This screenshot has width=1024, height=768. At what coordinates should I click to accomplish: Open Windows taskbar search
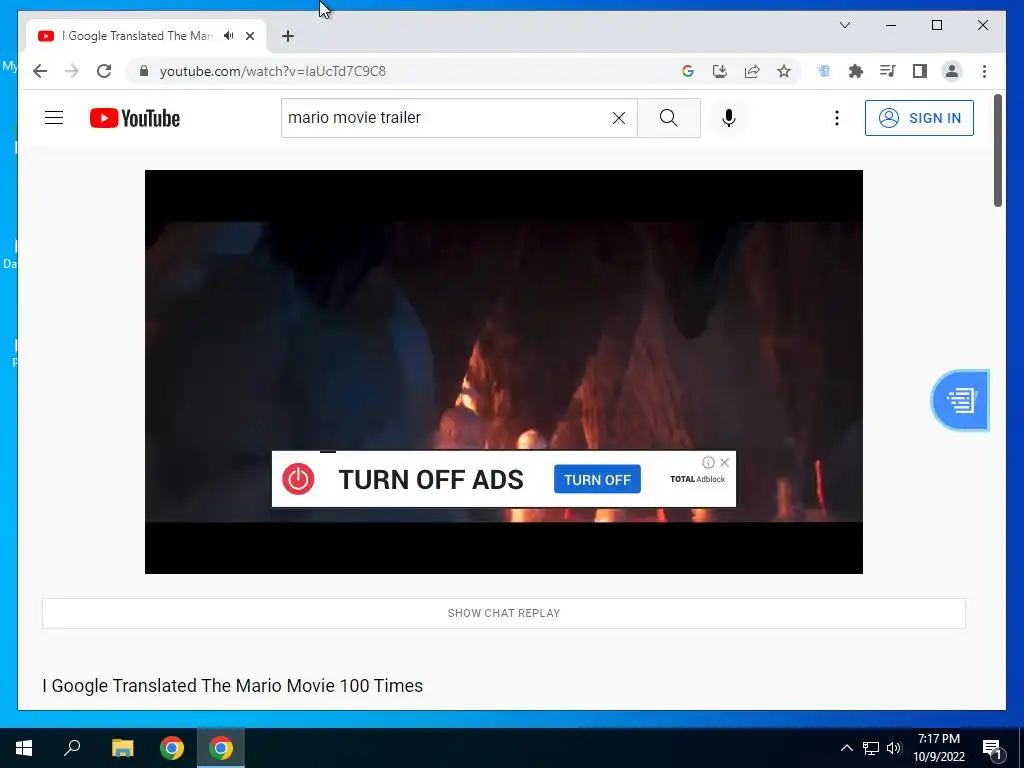tap(72, 748)
